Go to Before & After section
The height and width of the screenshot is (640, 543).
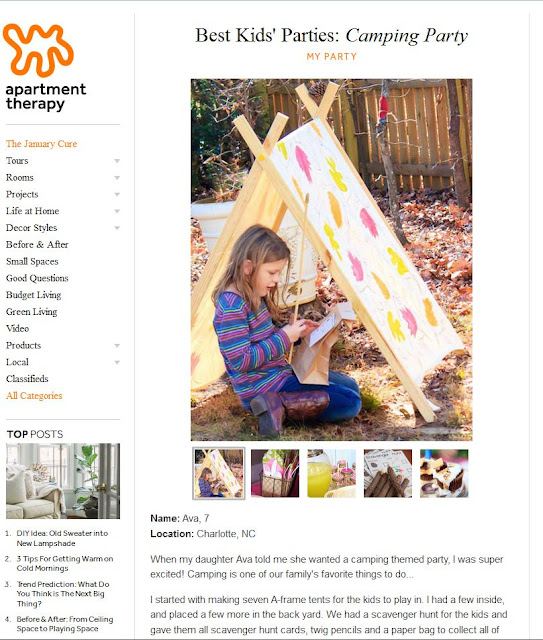coord(37,244)
